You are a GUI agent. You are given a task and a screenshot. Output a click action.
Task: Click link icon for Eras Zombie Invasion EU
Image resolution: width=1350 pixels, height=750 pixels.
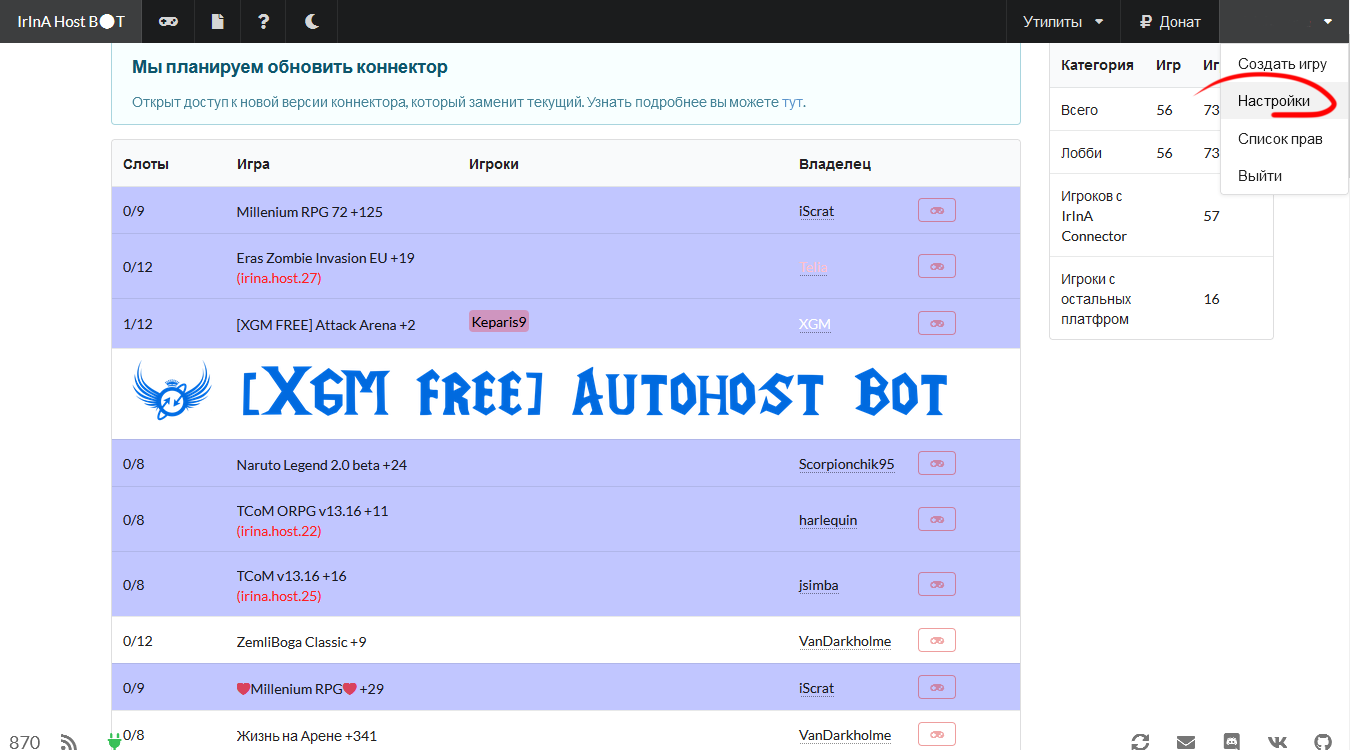937,266
